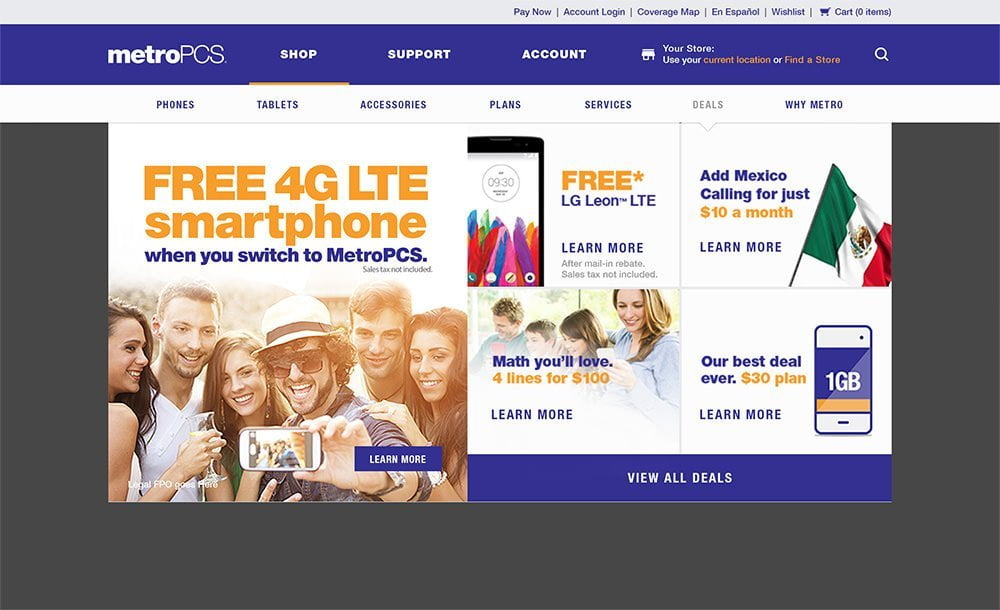The image size is (1000, 610).
Task: Click the Pay Now link
Action: click(x=533, y=11)
